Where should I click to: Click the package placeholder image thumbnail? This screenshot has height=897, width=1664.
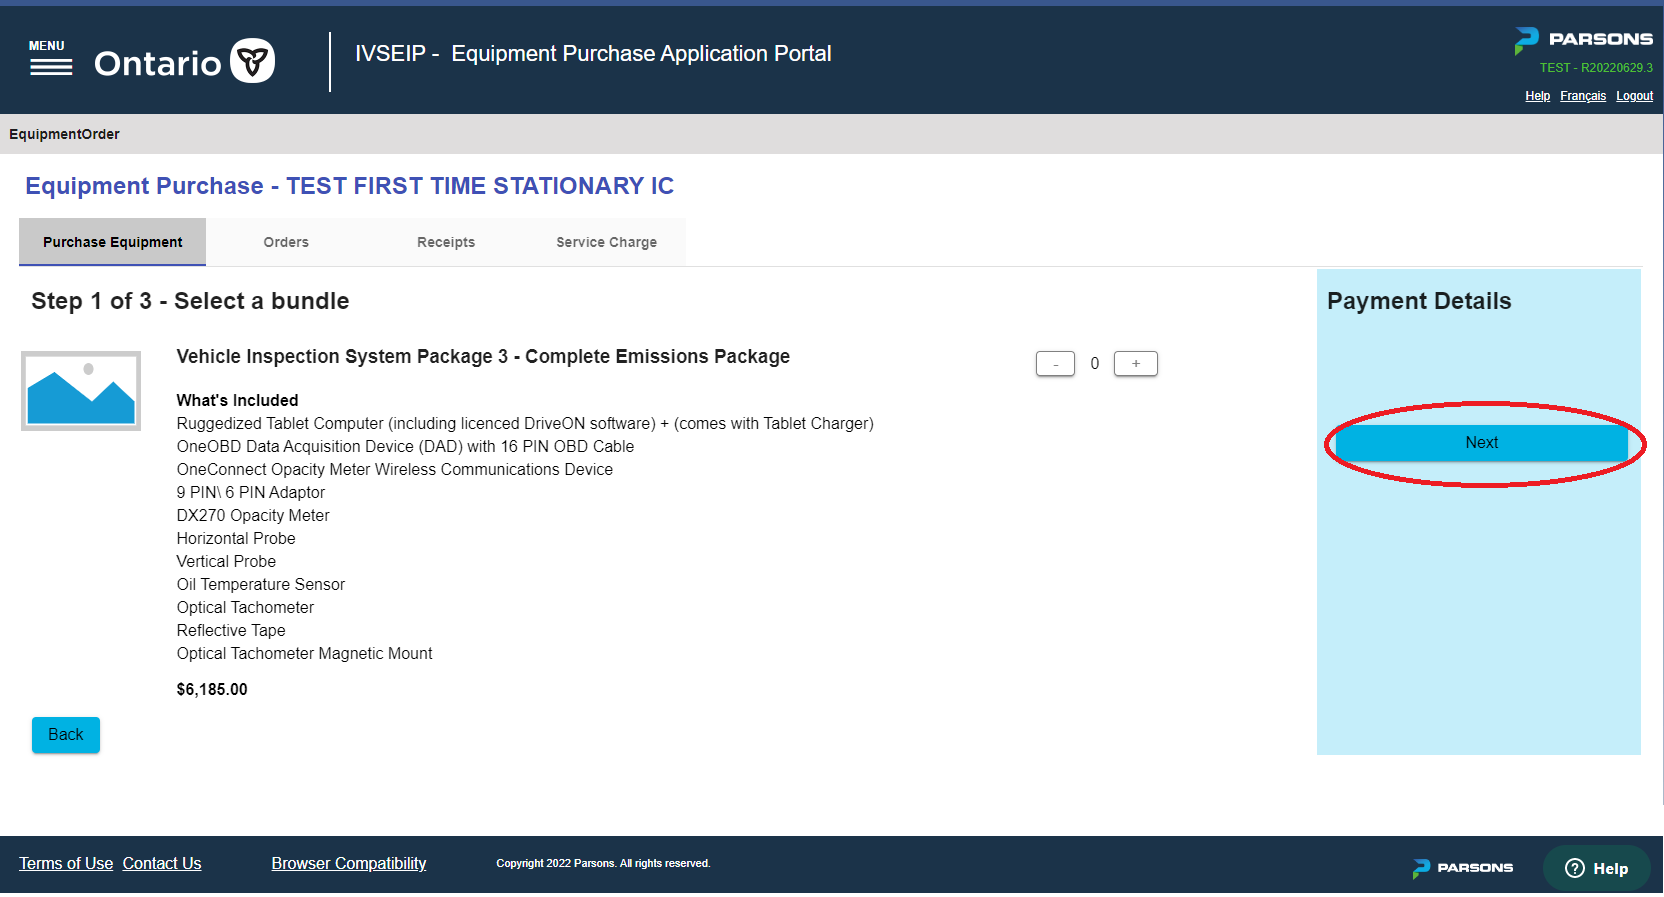point(81,391)
